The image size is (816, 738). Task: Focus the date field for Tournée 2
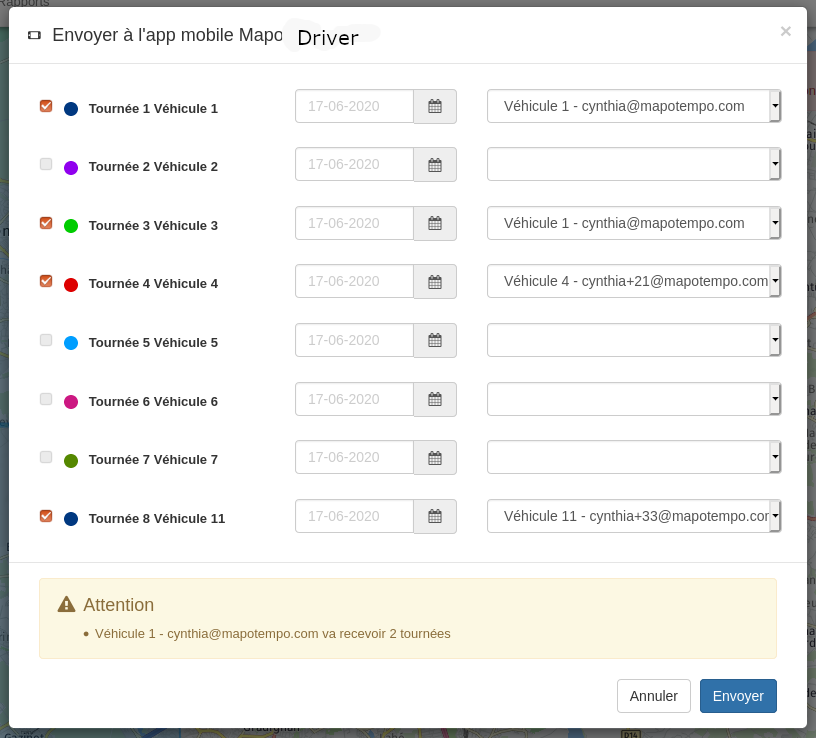pyautogui.click(x=354, y=164)
